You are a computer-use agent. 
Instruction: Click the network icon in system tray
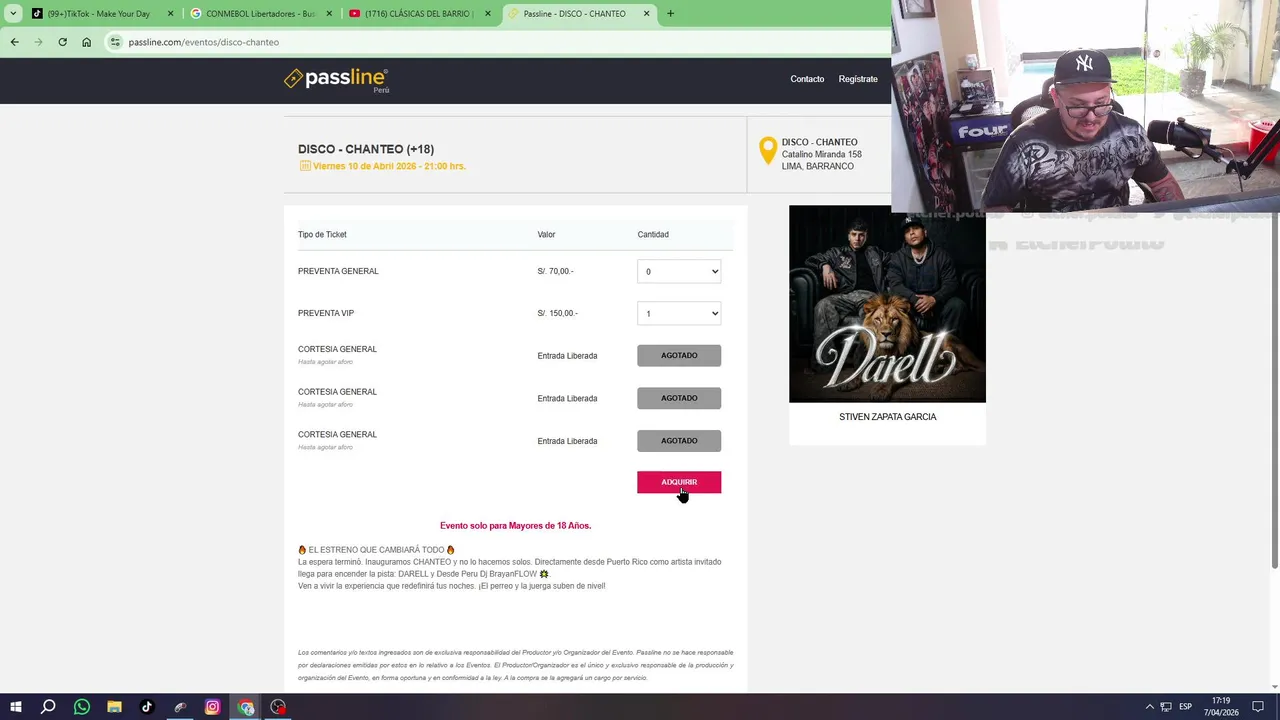click(1166, 707)
